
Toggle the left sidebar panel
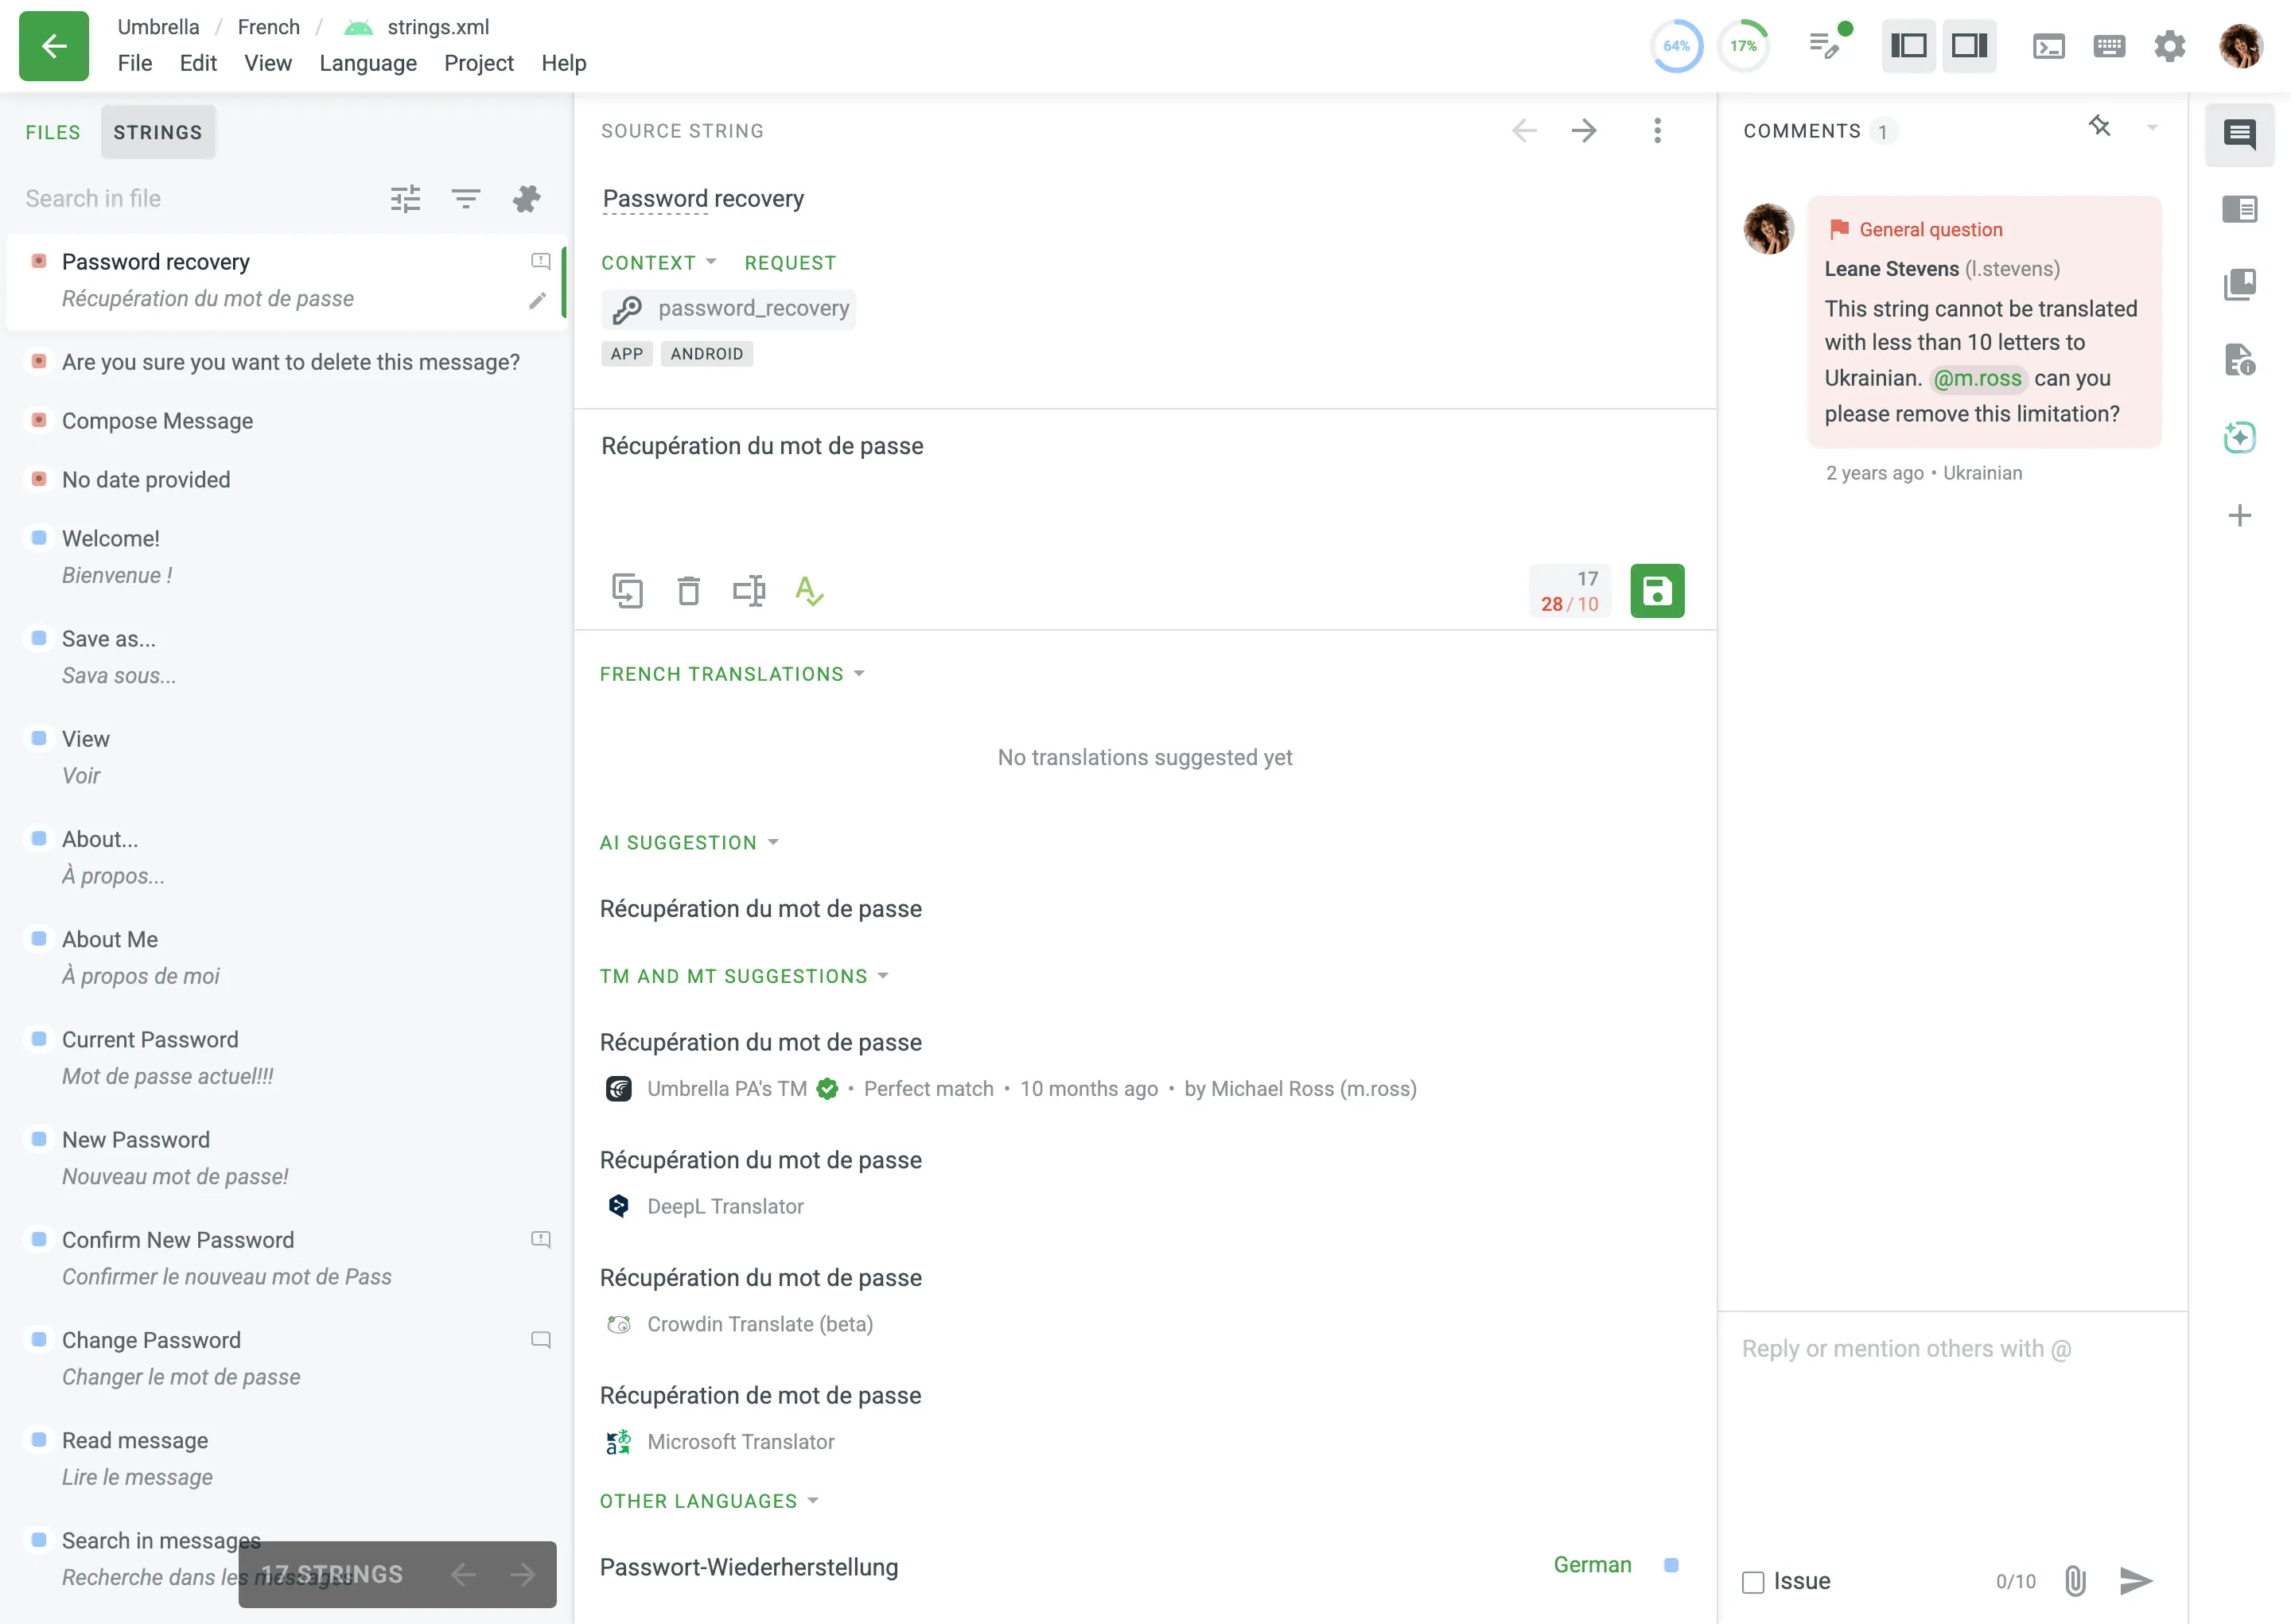pos(1908,46)
